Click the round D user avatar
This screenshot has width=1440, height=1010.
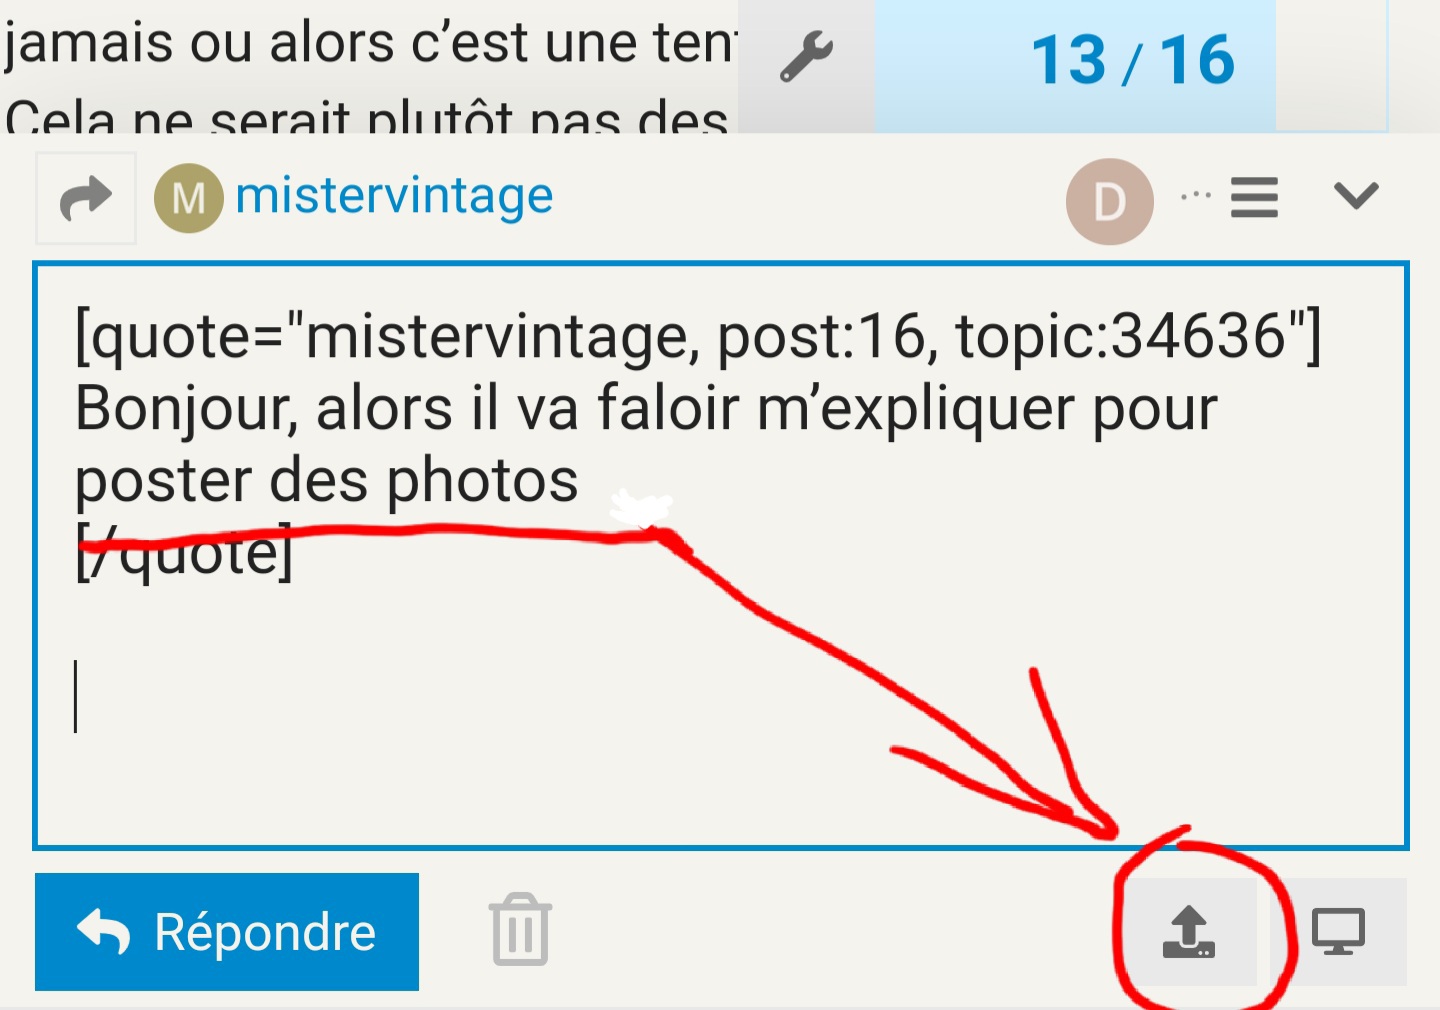coord(1110,201)
